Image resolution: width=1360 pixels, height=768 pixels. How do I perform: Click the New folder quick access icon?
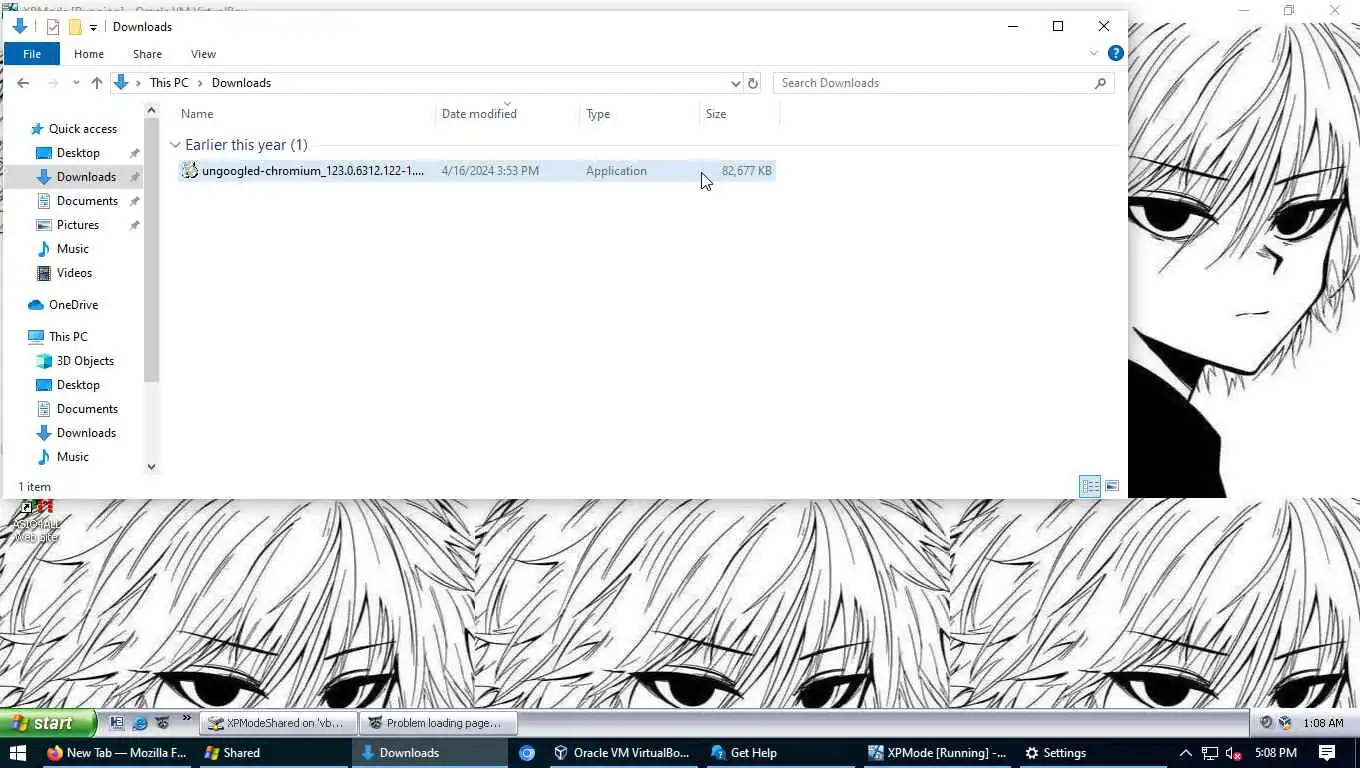coord(75,27)
